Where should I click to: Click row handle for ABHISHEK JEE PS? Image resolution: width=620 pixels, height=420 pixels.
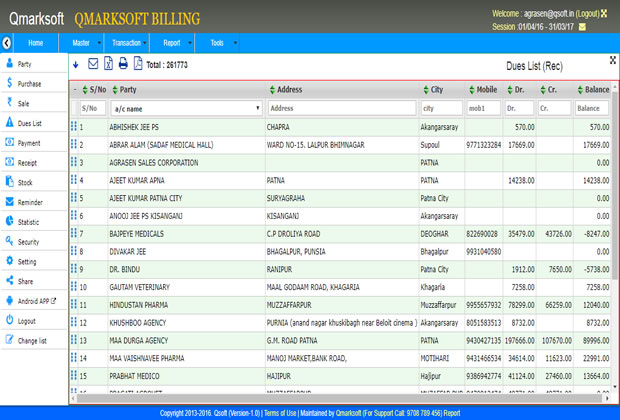coord(74,127)
